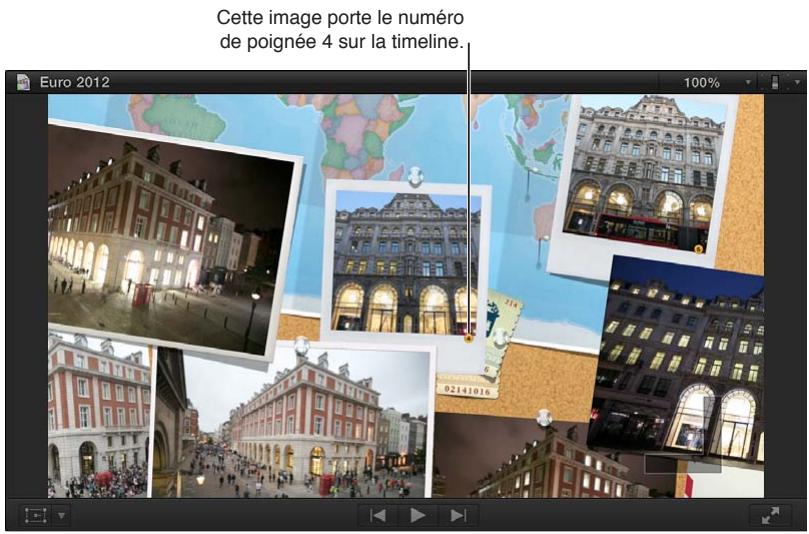
Task: Select the Transform tool icon
Action: tap(36, 515)
